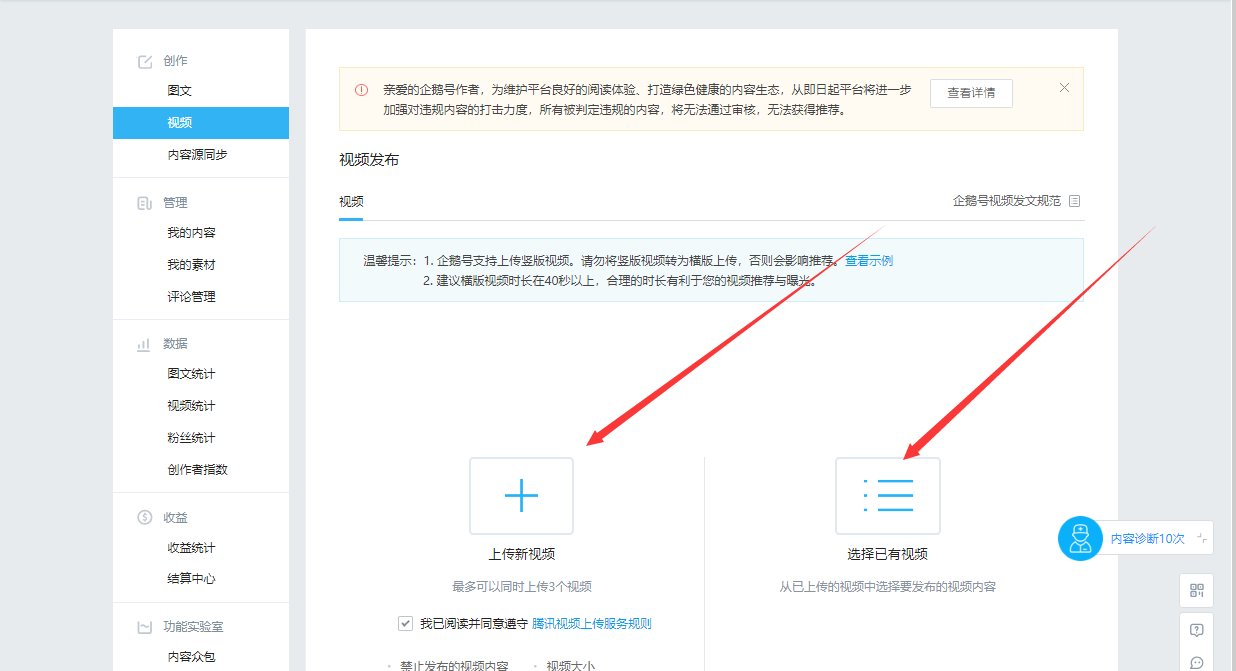Viewport: 1236px width, 671px height.
Task: Click the feedback chat bubble icon
Action: click(x=1196, y=663)
